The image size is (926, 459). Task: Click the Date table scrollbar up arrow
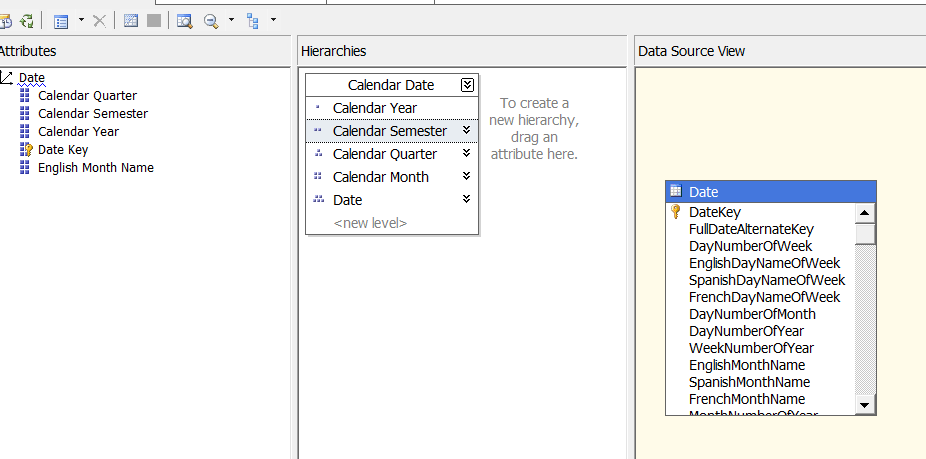click(865, 213)
